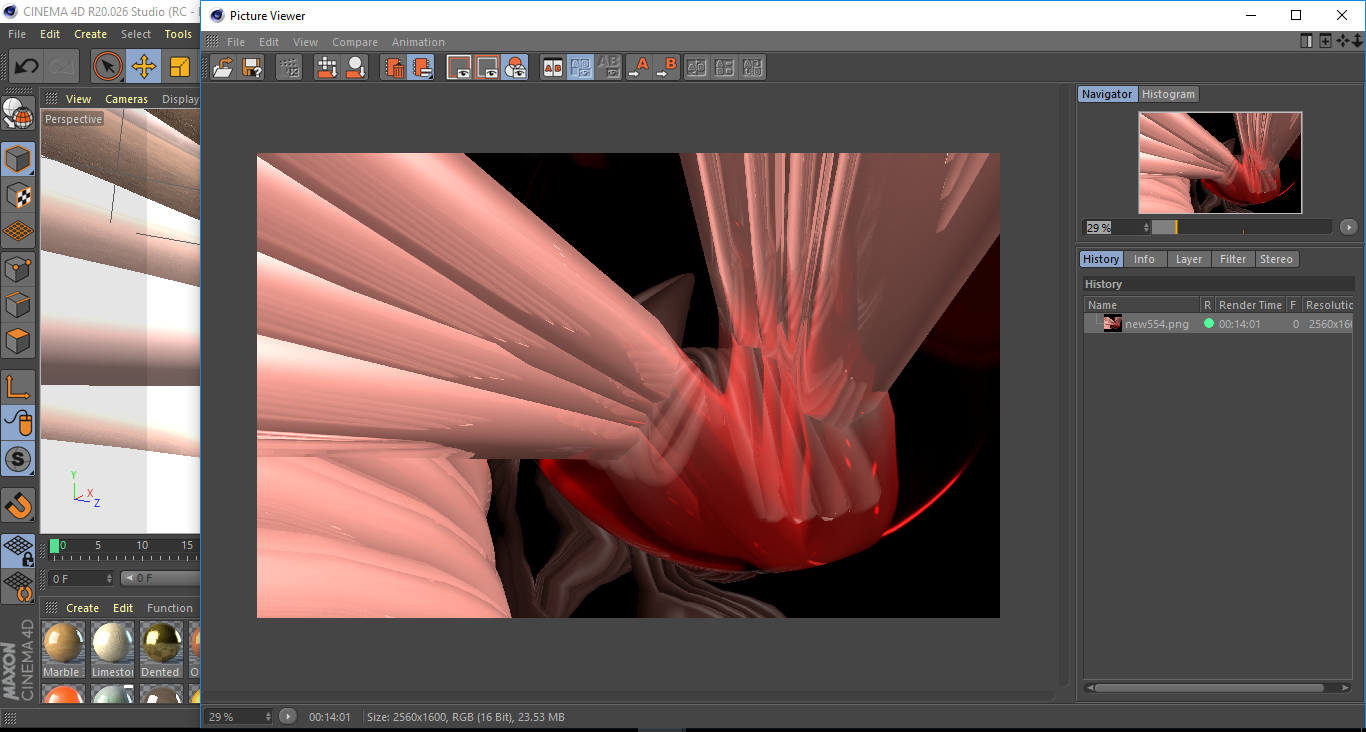Select the Workplane orange grid icon
1366x732 pixels.
pos(18,231)
